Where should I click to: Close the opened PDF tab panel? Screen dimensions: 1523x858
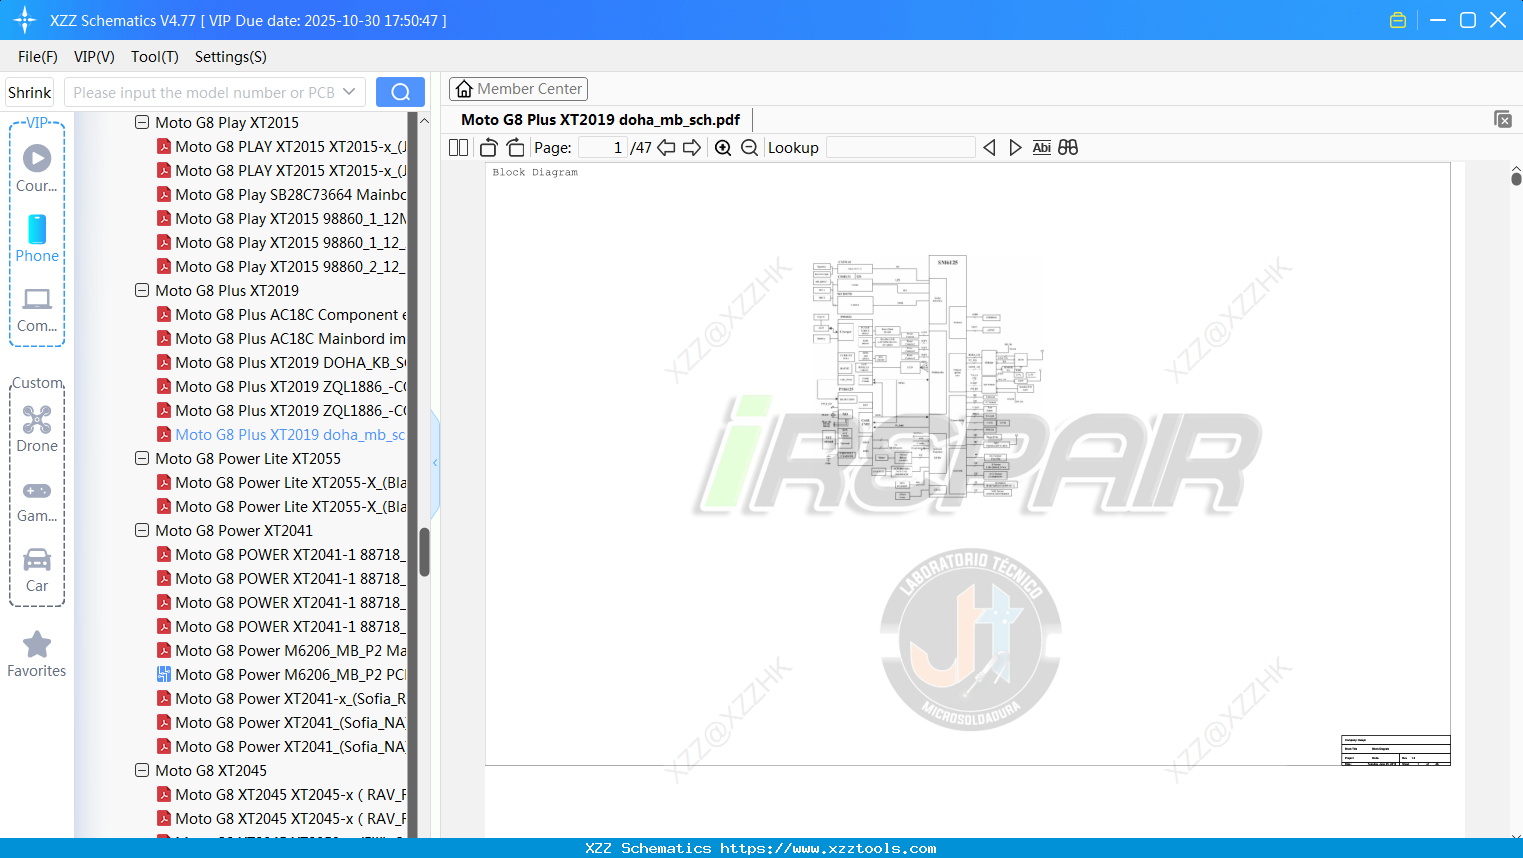[1503, 119]
